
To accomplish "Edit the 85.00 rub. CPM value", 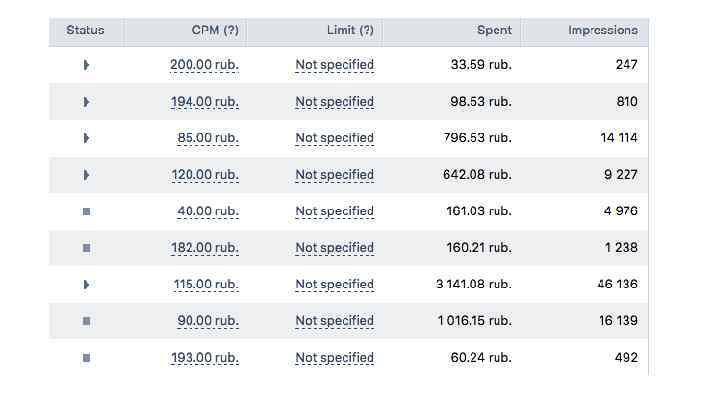I will tap(208, 138).
